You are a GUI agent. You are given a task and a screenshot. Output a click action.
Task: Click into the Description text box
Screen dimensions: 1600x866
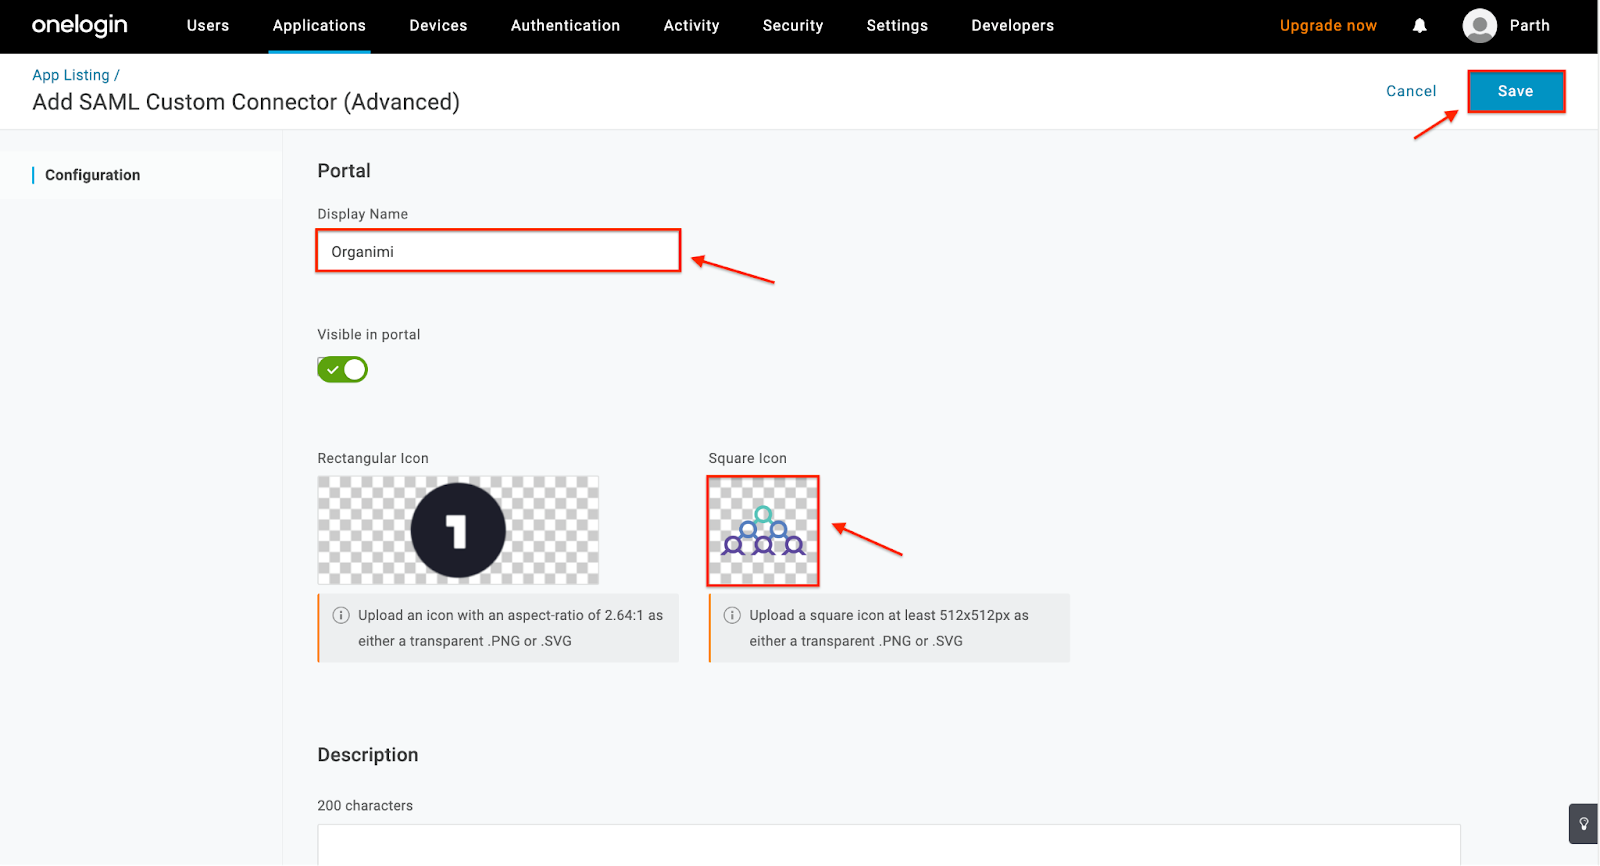[x=888, y=845]
